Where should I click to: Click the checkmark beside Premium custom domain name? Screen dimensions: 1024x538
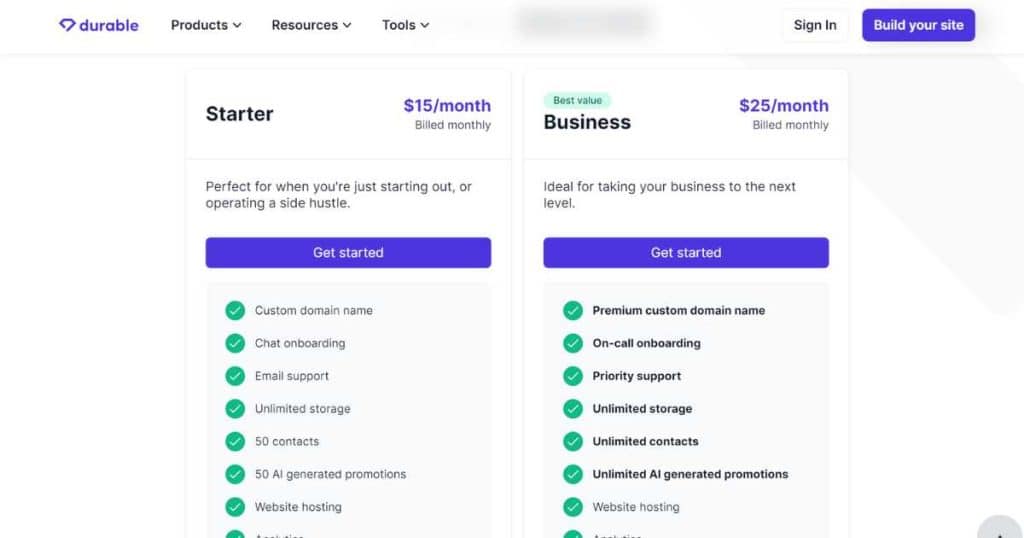click(573, 310)
